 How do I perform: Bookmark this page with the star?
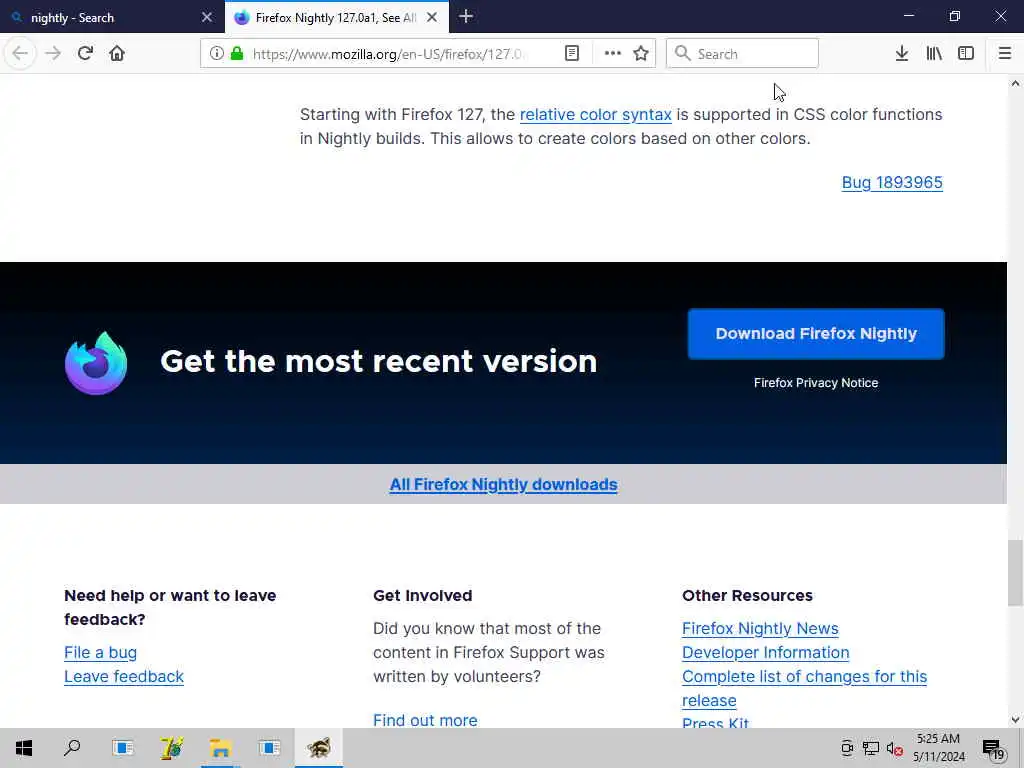point(641,54)
